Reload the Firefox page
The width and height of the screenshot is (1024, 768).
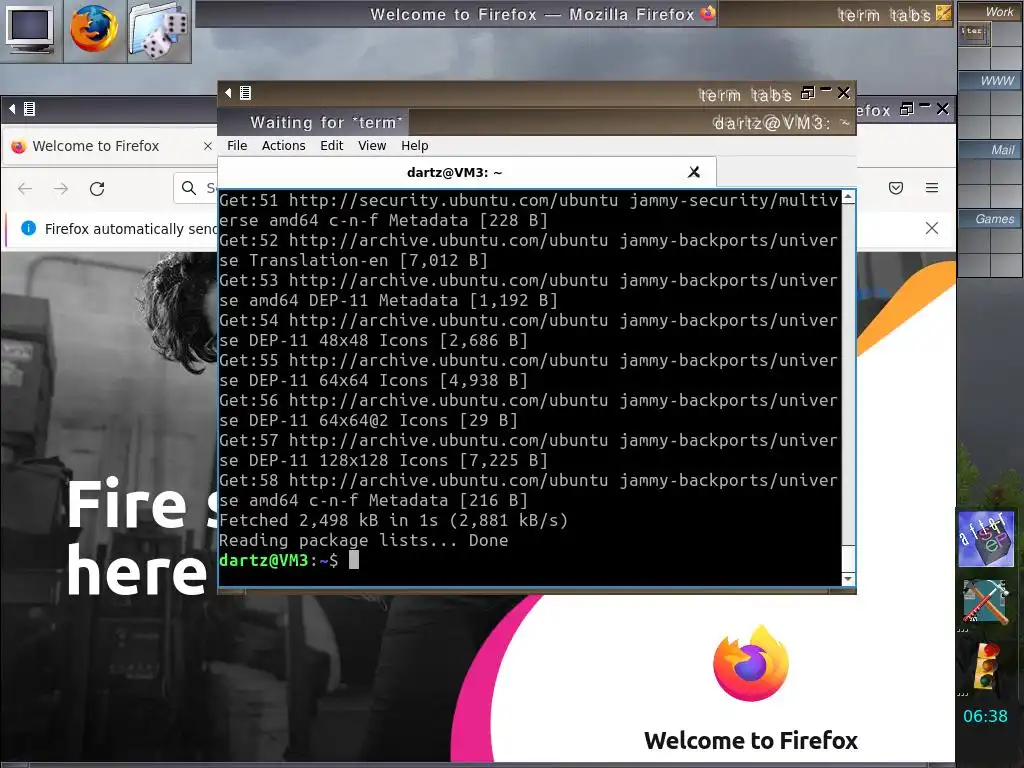tap(97, 189)
